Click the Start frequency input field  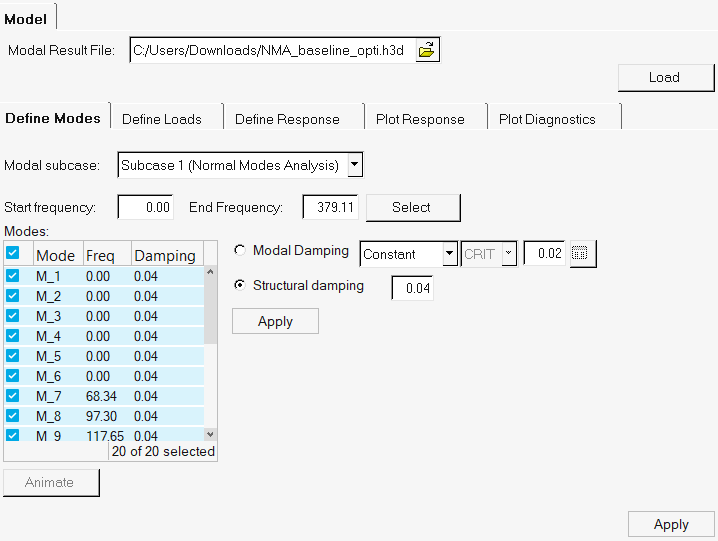click(x=146, y=207)
